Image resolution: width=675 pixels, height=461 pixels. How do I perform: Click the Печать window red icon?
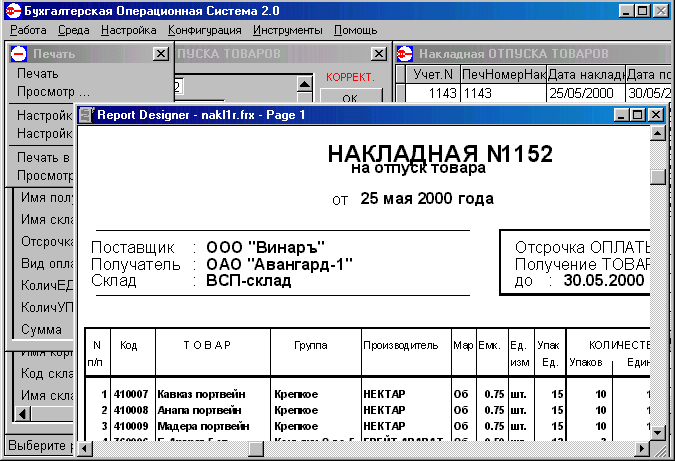(19, 54)
